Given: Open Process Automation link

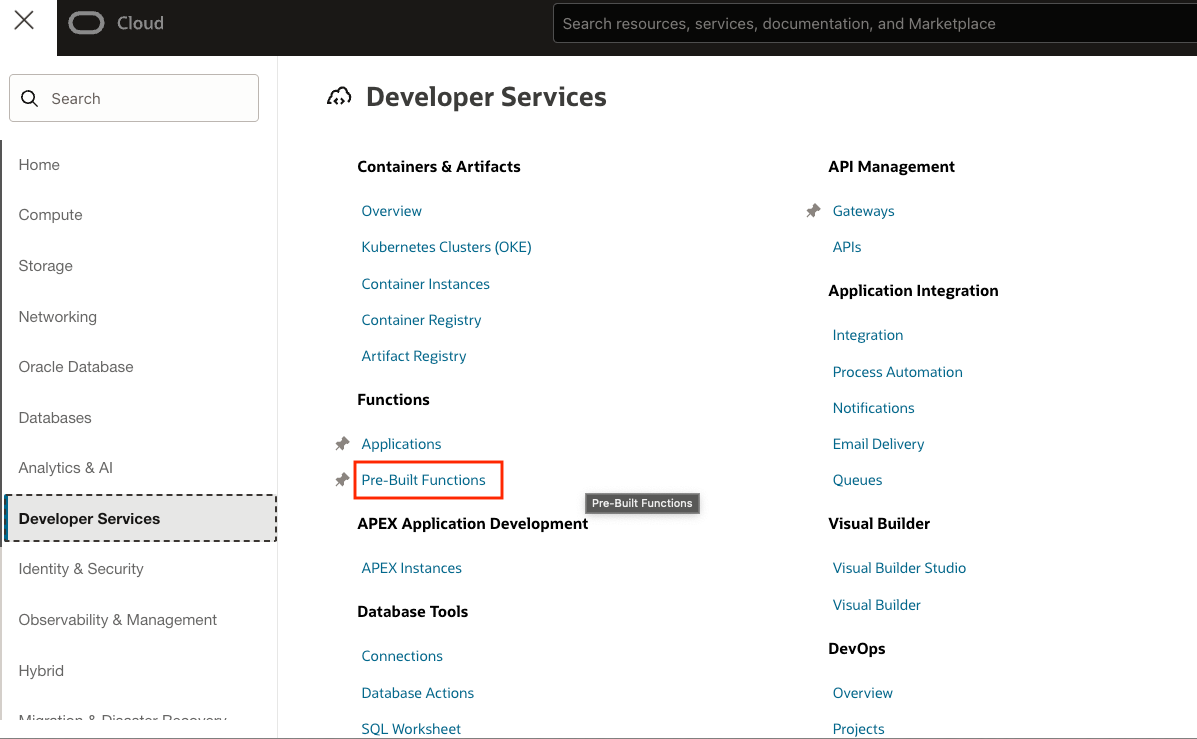Looking at the screenshot, I should pyautogui.click(x=897, y=372).
